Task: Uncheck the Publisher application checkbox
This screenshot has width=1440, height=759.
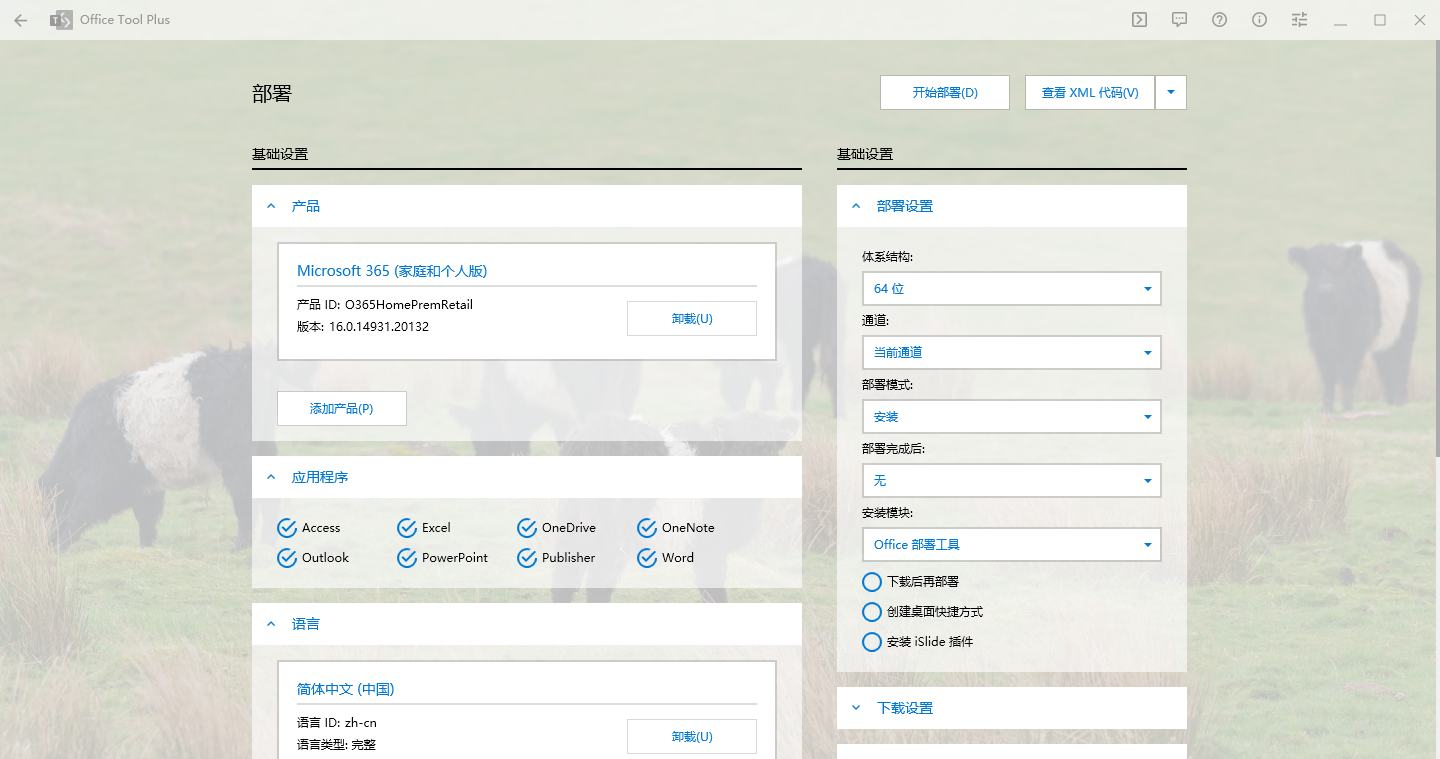Action: 527,558
